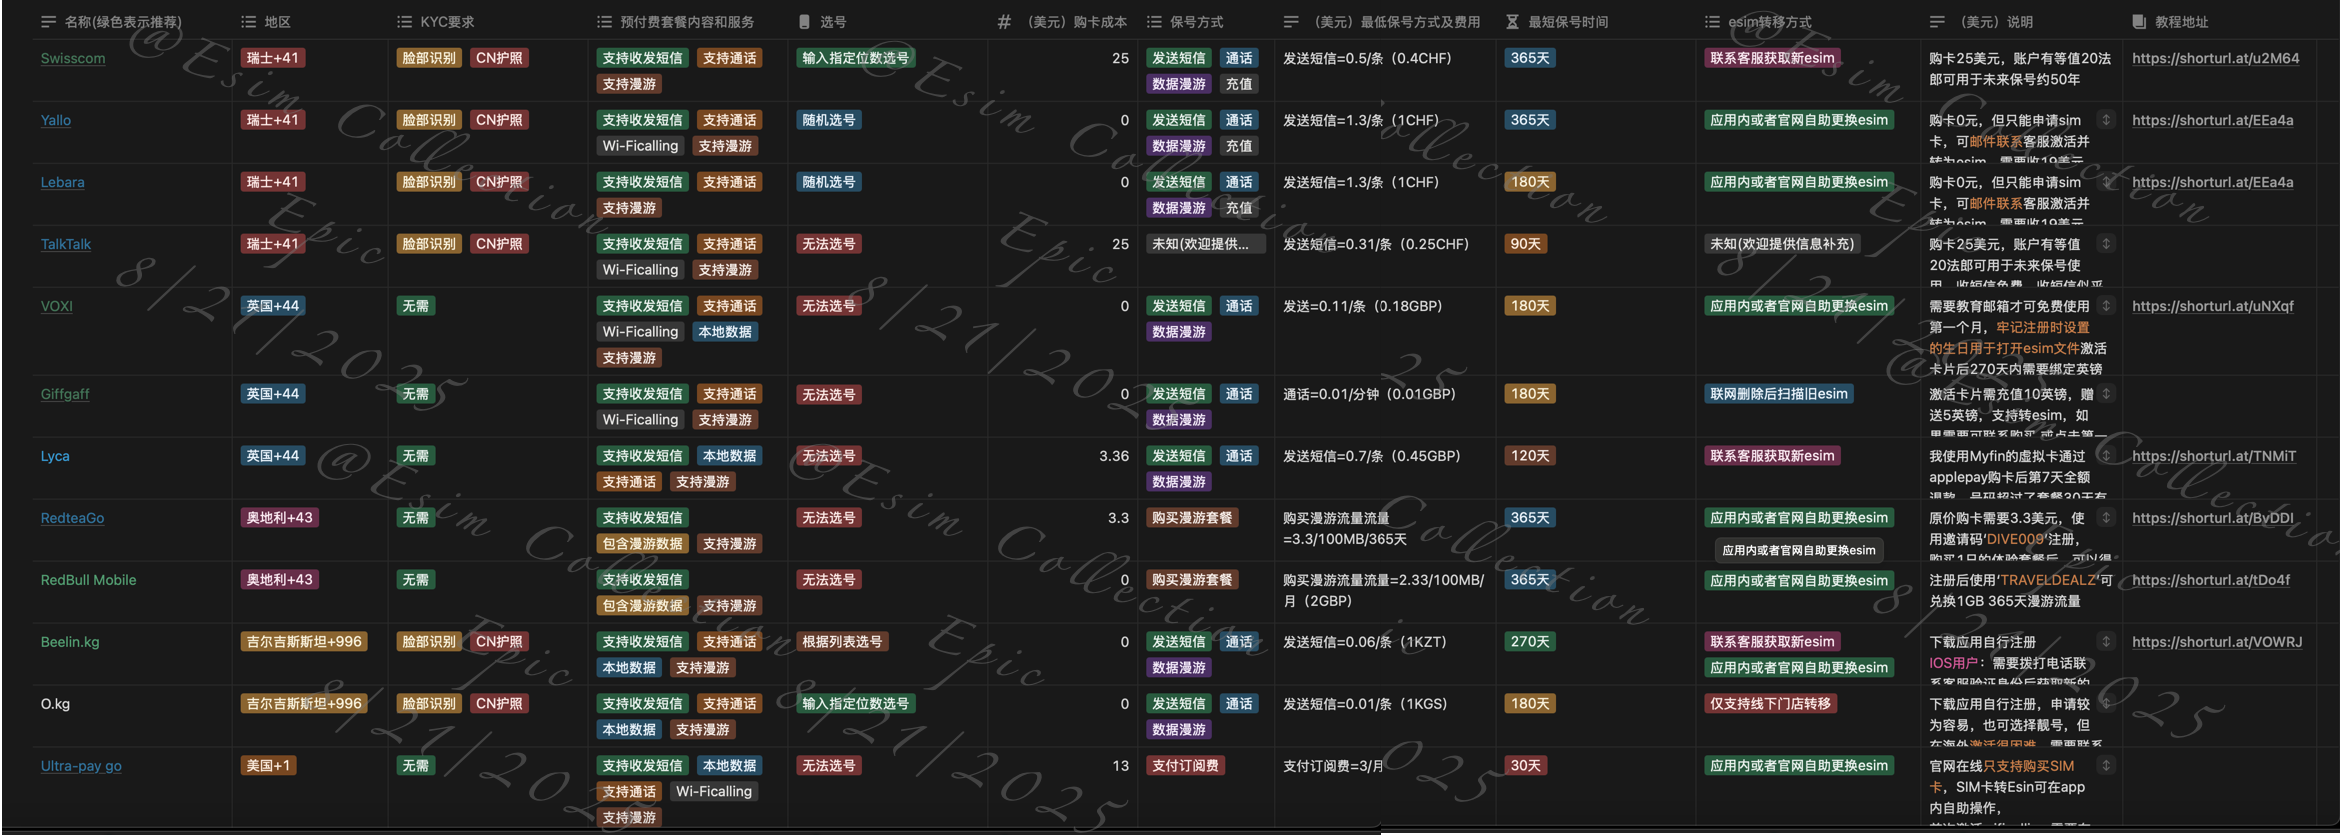Click the 90天 duration tag
The height and width of the screenshot is (835, 2340).
click(1526, 244)
